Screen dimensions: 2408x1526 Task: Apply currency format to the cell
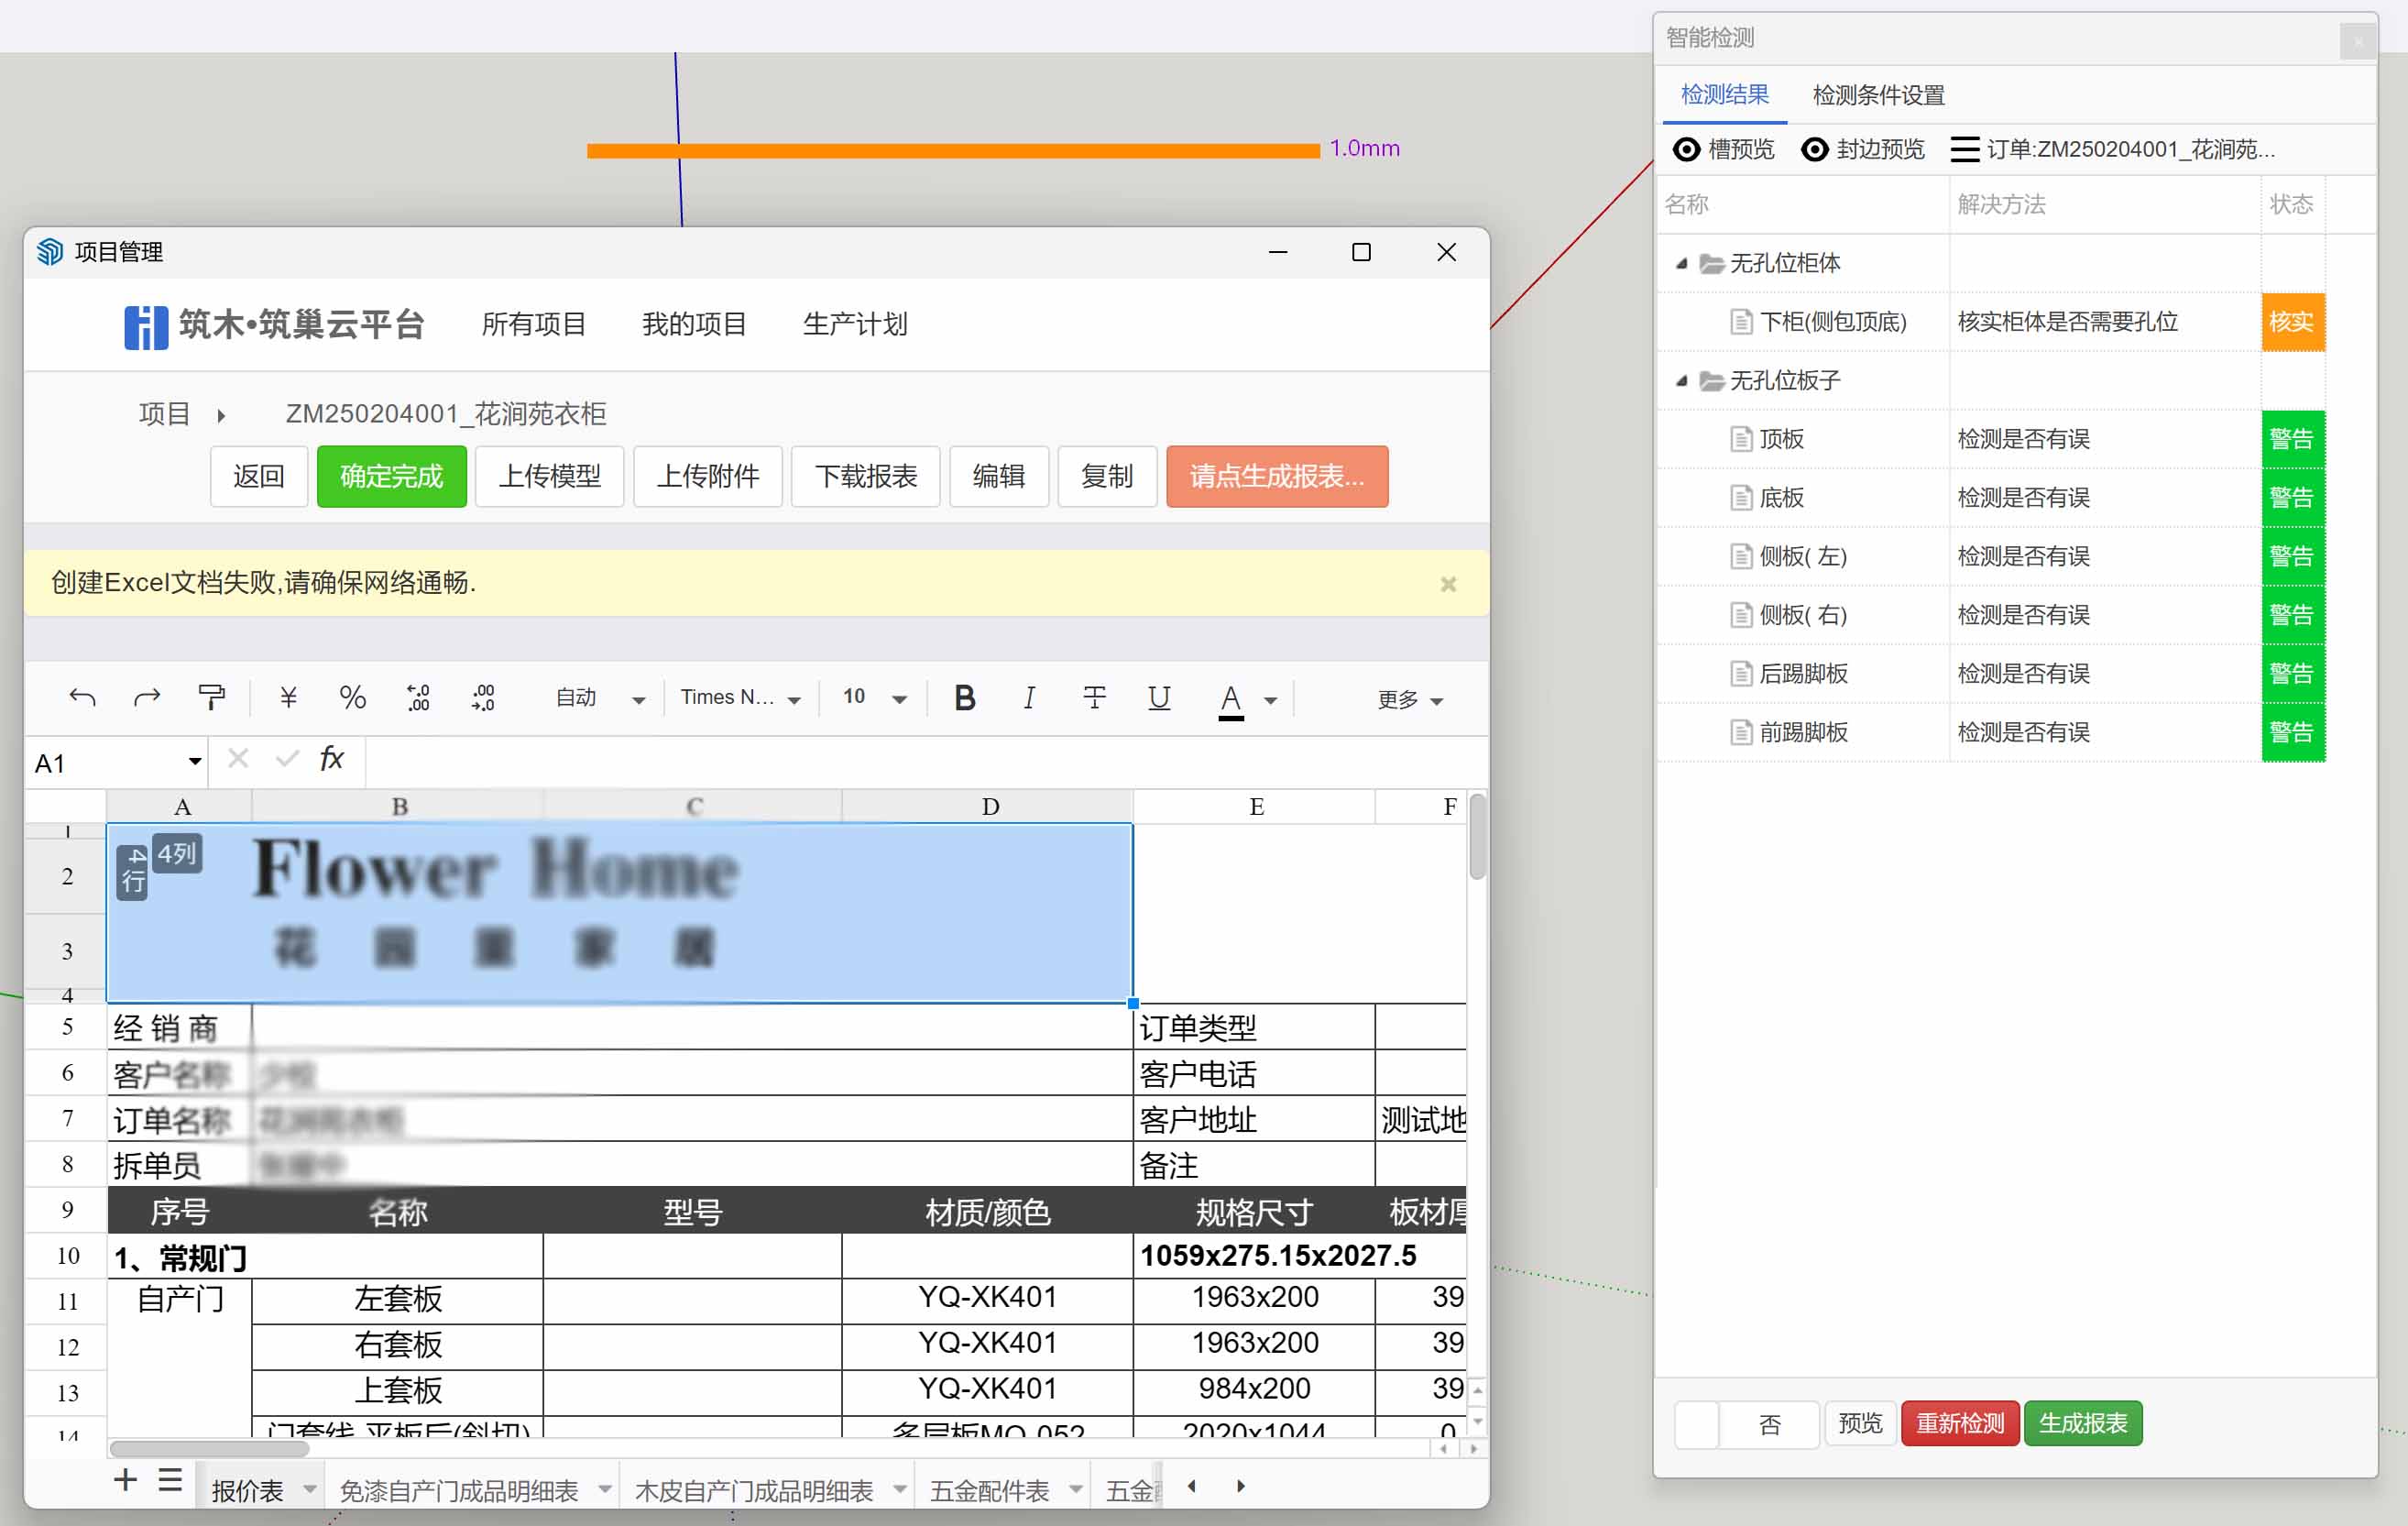click(288, 697)
